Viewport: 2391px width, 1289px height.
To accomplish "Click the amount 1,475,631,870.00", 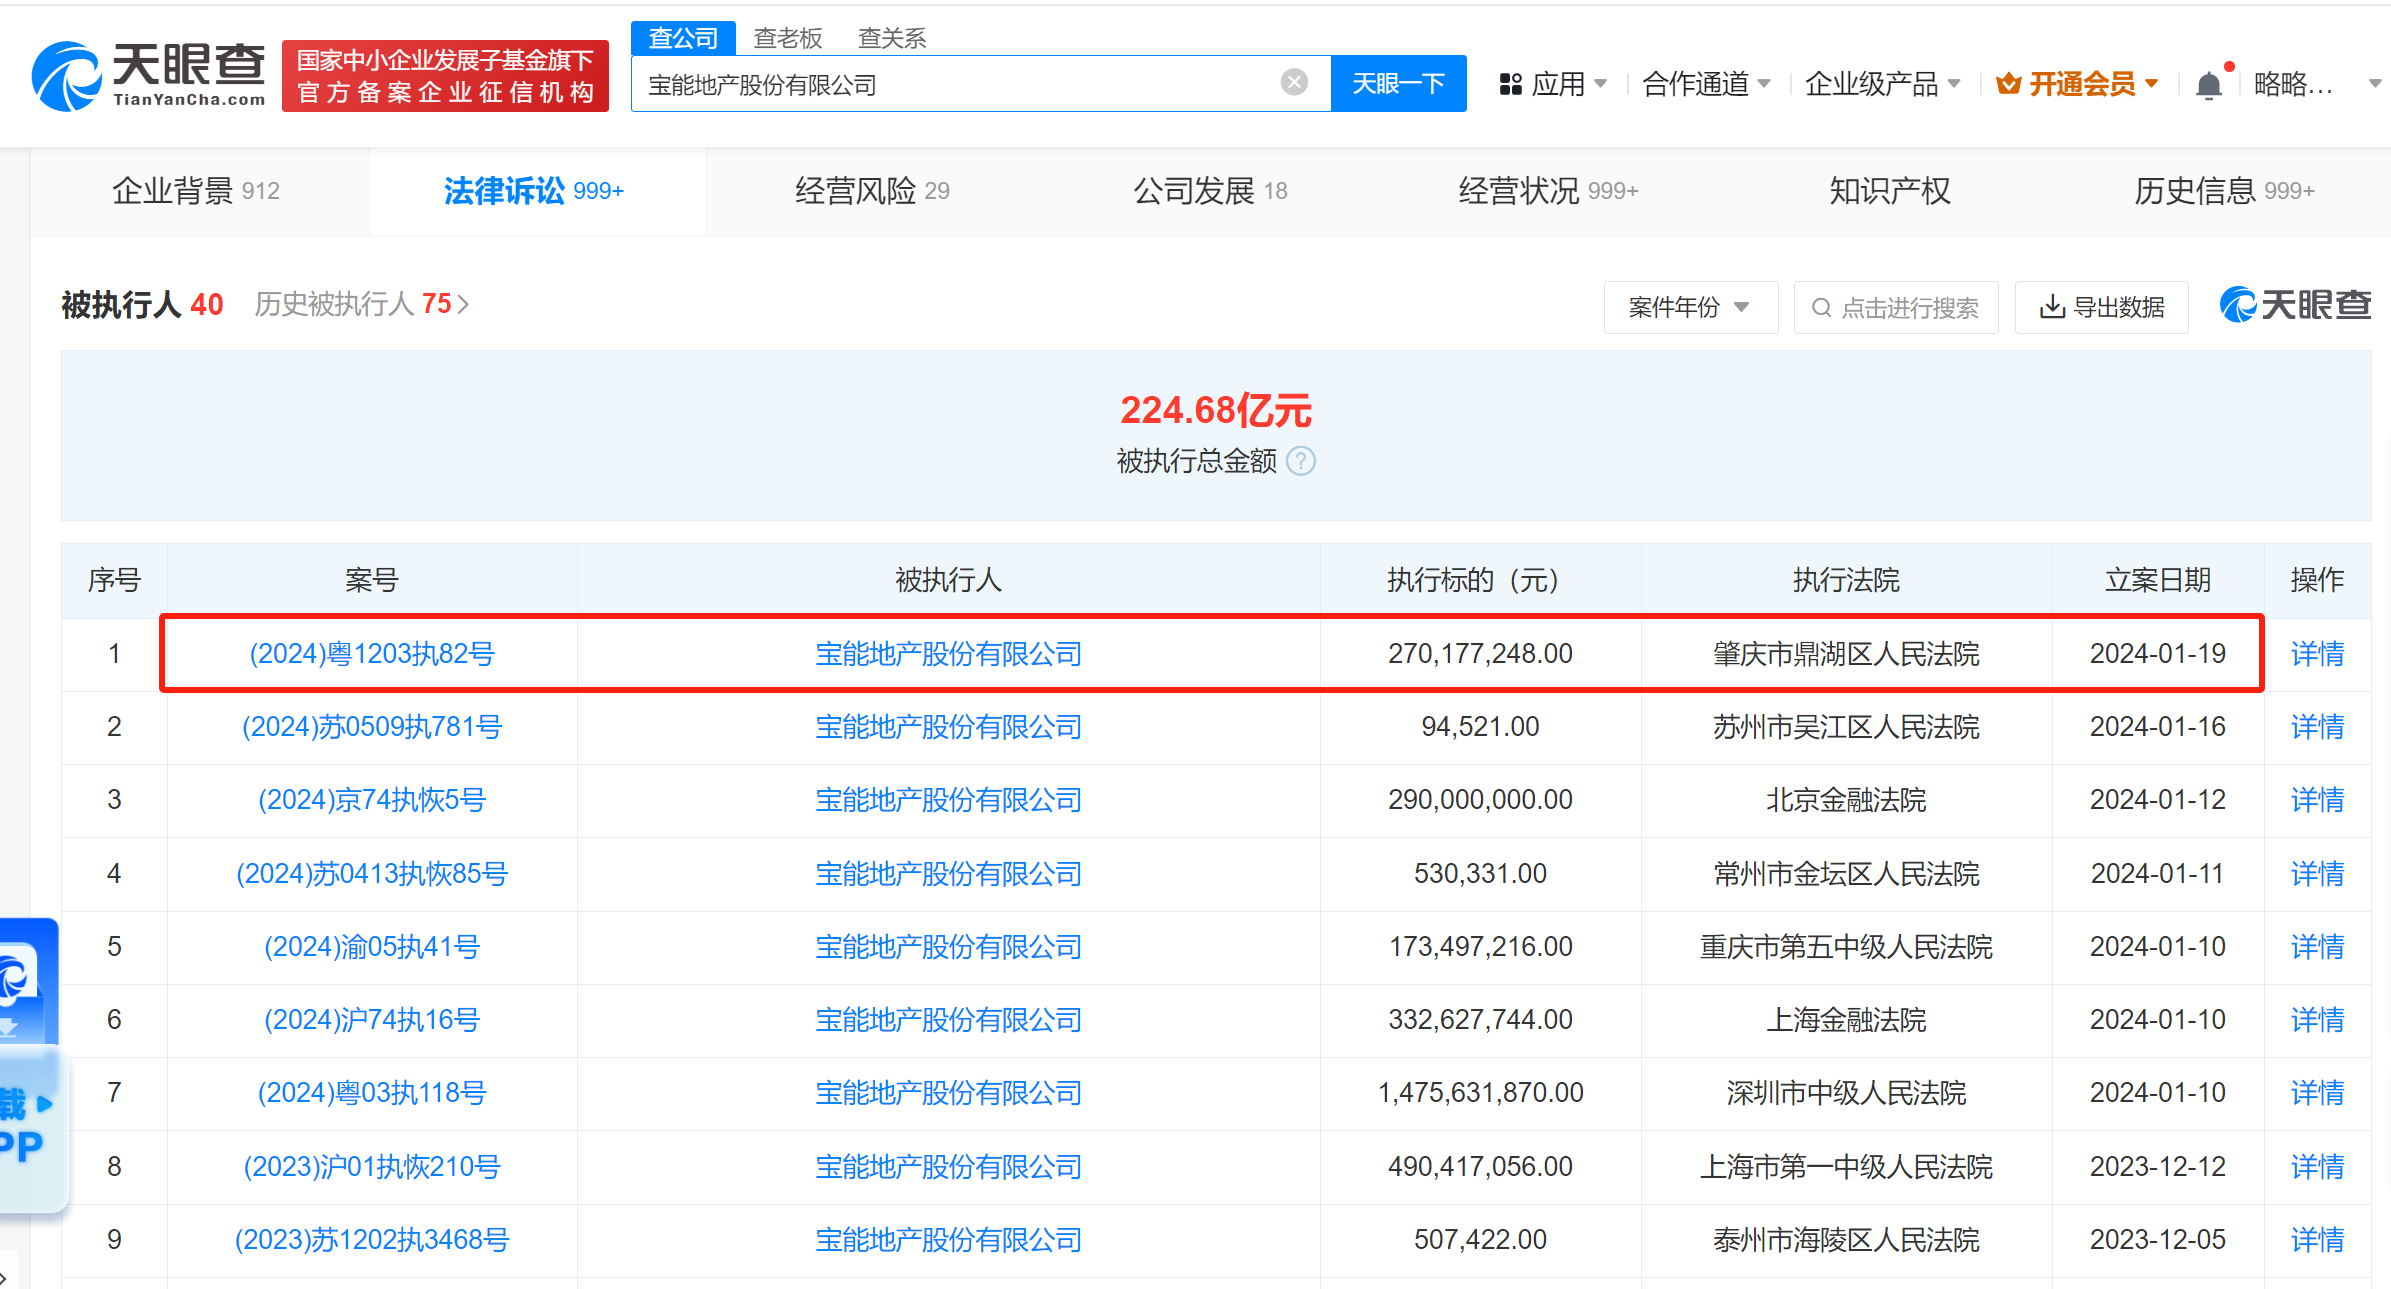I will (x=1480, y=1093).
